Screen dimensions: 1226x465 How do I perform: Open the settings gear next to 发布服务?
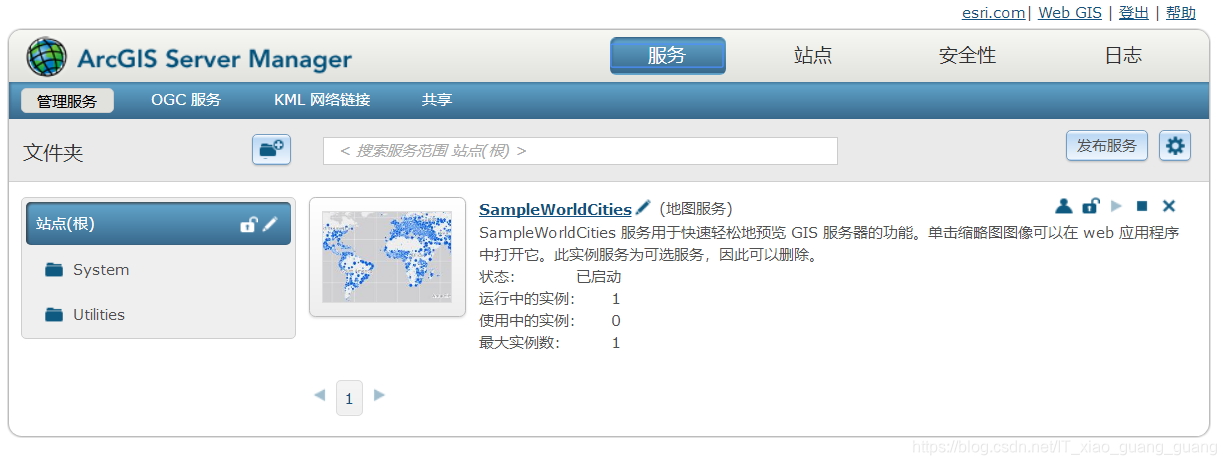(x=1175, y=146)
